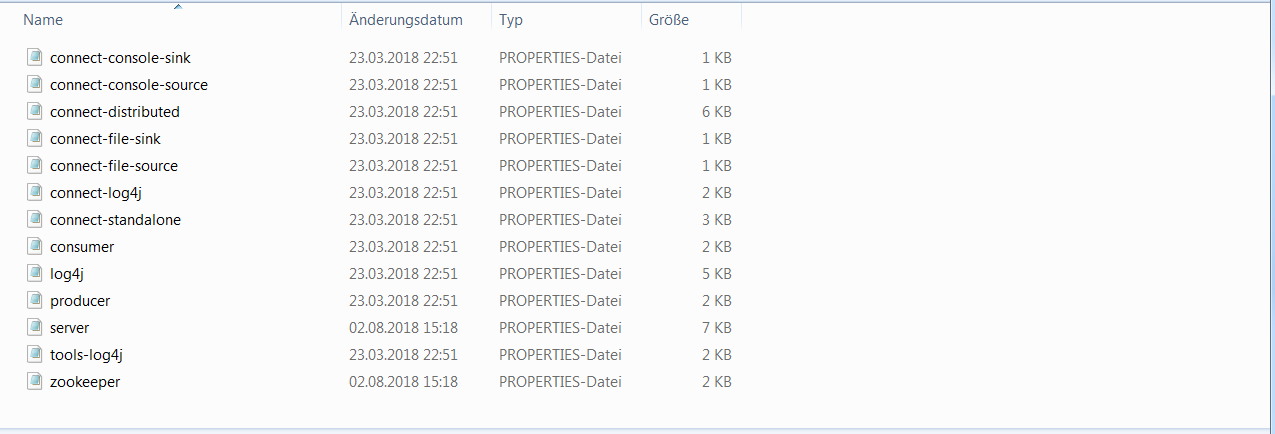Select the connect-console-source file name
1275x434 pixels.
tap(129, 84)
